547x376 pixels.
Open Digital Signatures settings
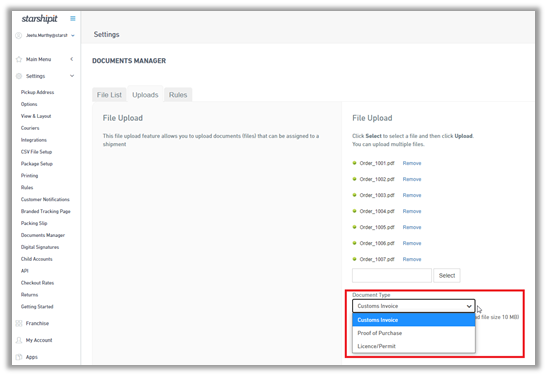click(40, 247)
